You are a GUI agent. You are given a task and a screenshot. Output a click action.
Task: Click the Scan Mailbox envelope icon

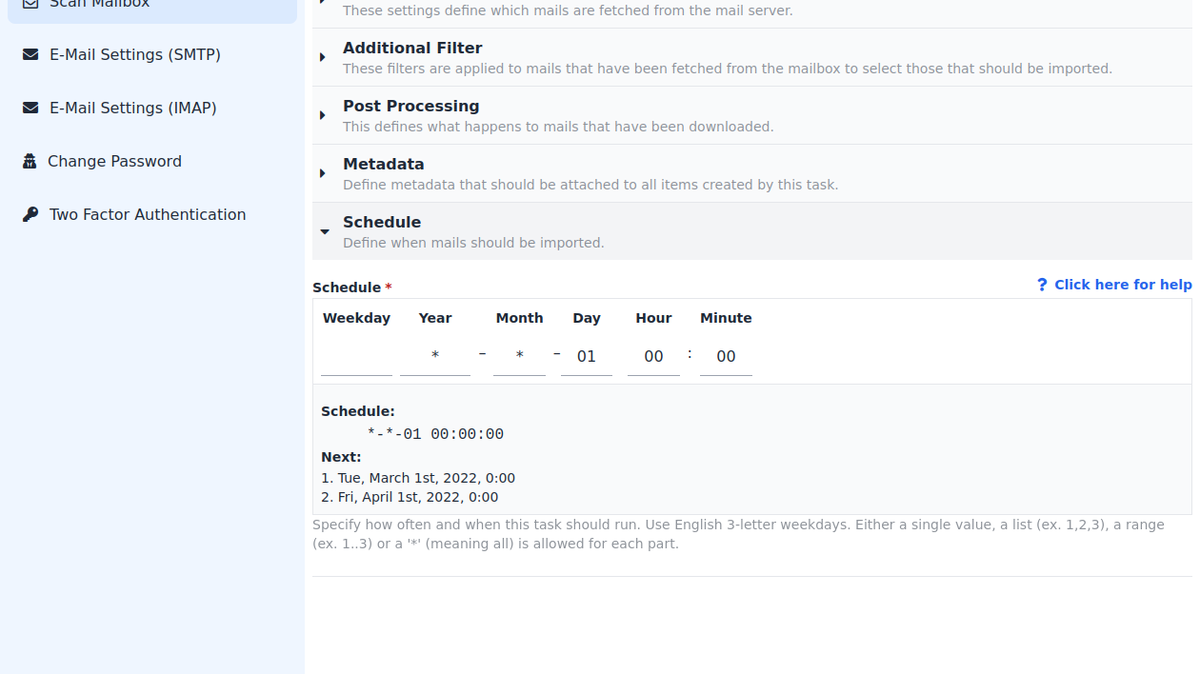click(x=31, y=3)
